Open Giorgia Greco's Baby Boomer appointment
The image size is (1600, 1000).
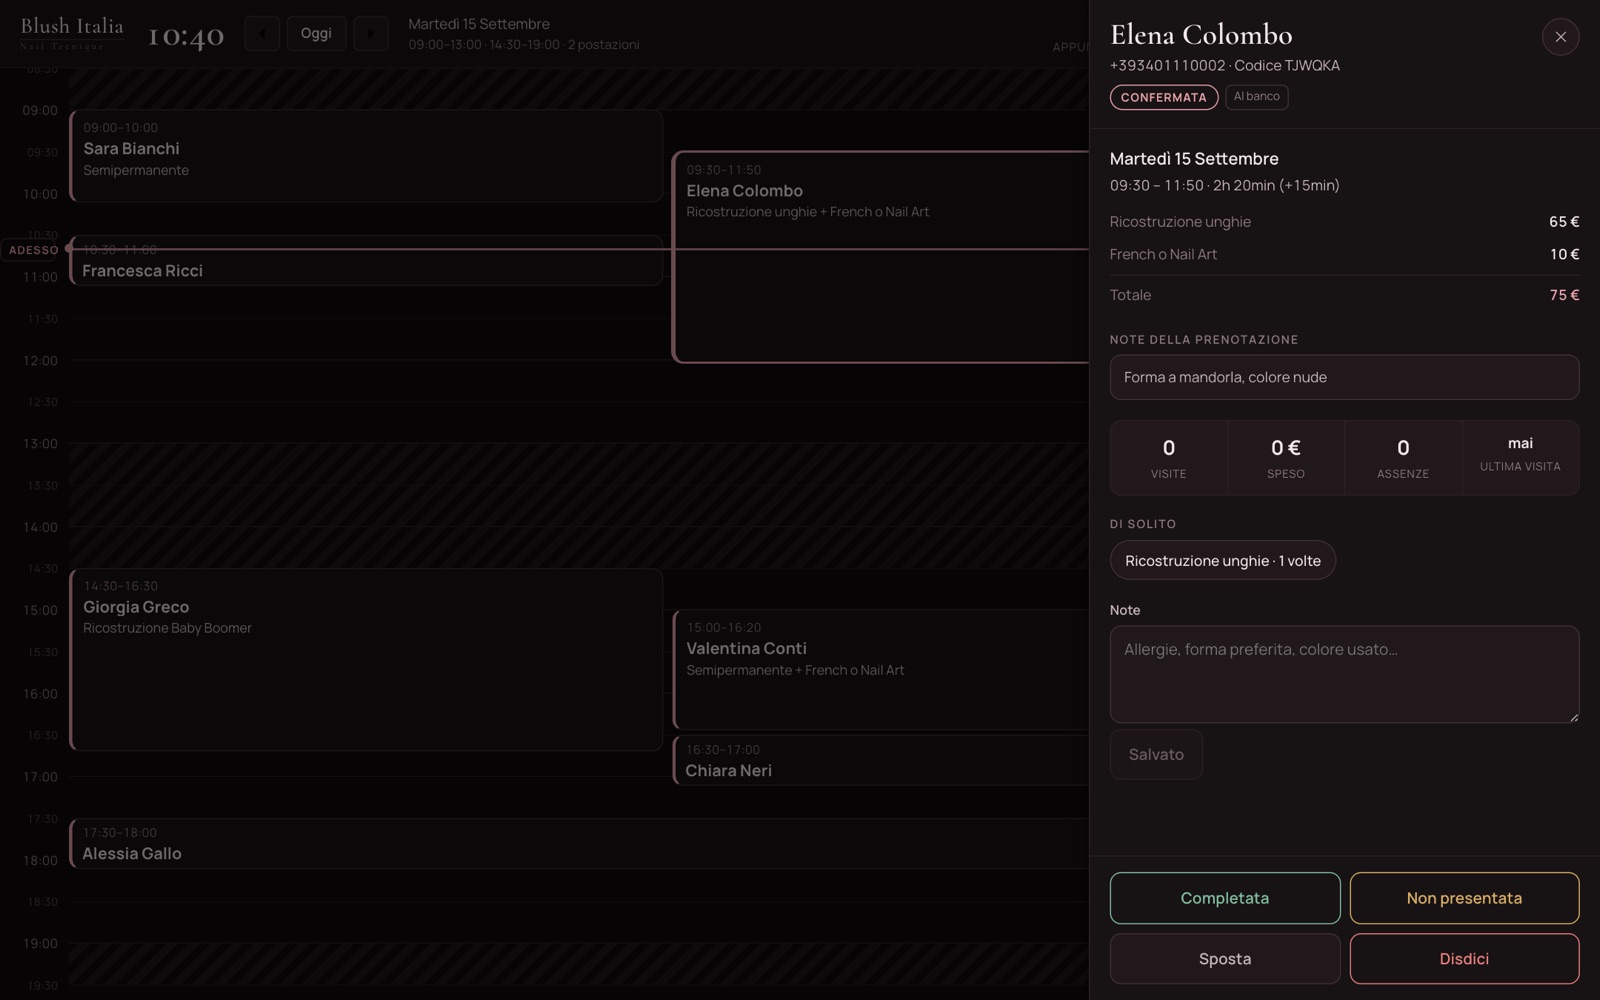(x=366, y=660)
